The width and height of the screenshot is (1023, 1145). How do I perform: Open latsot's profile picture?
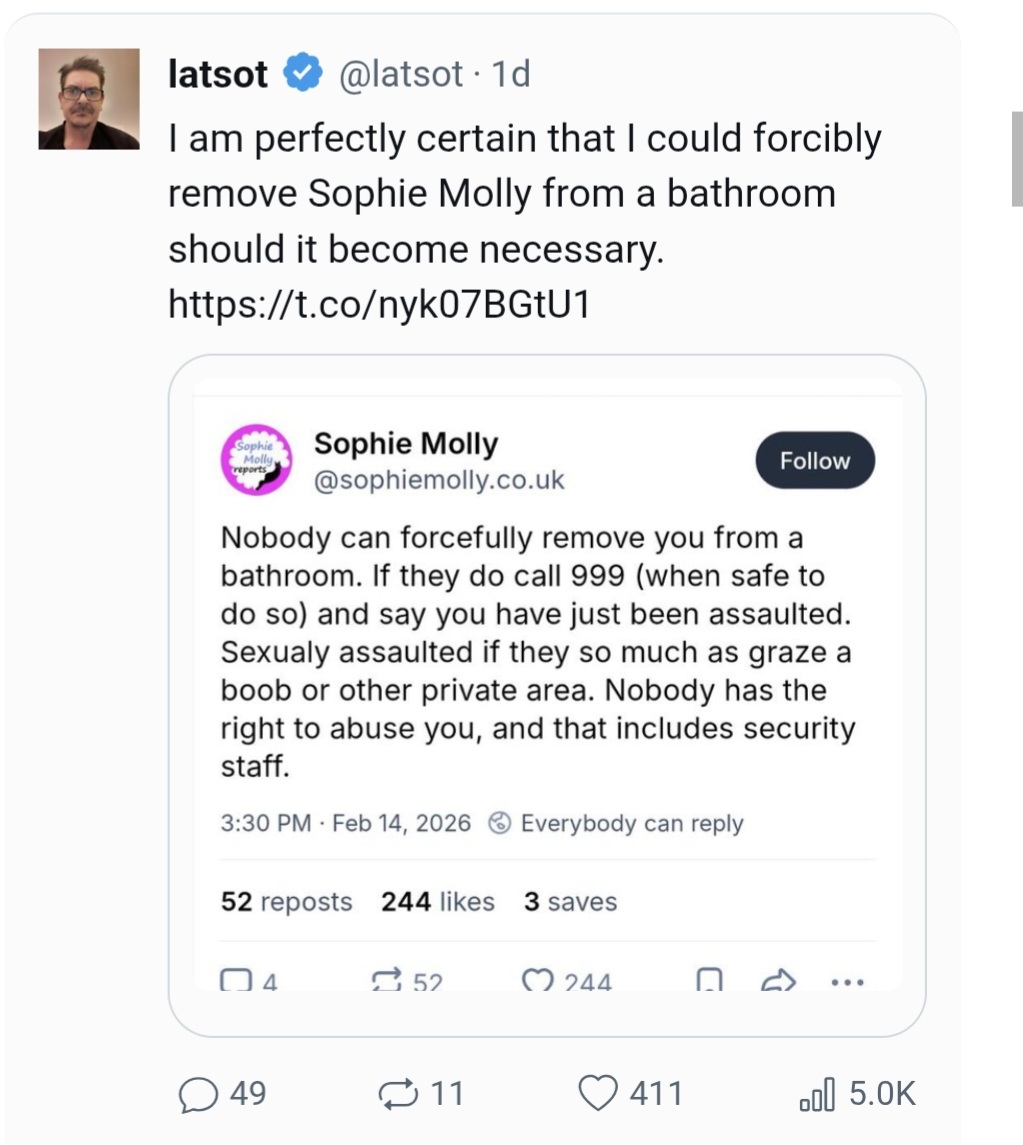89,99
